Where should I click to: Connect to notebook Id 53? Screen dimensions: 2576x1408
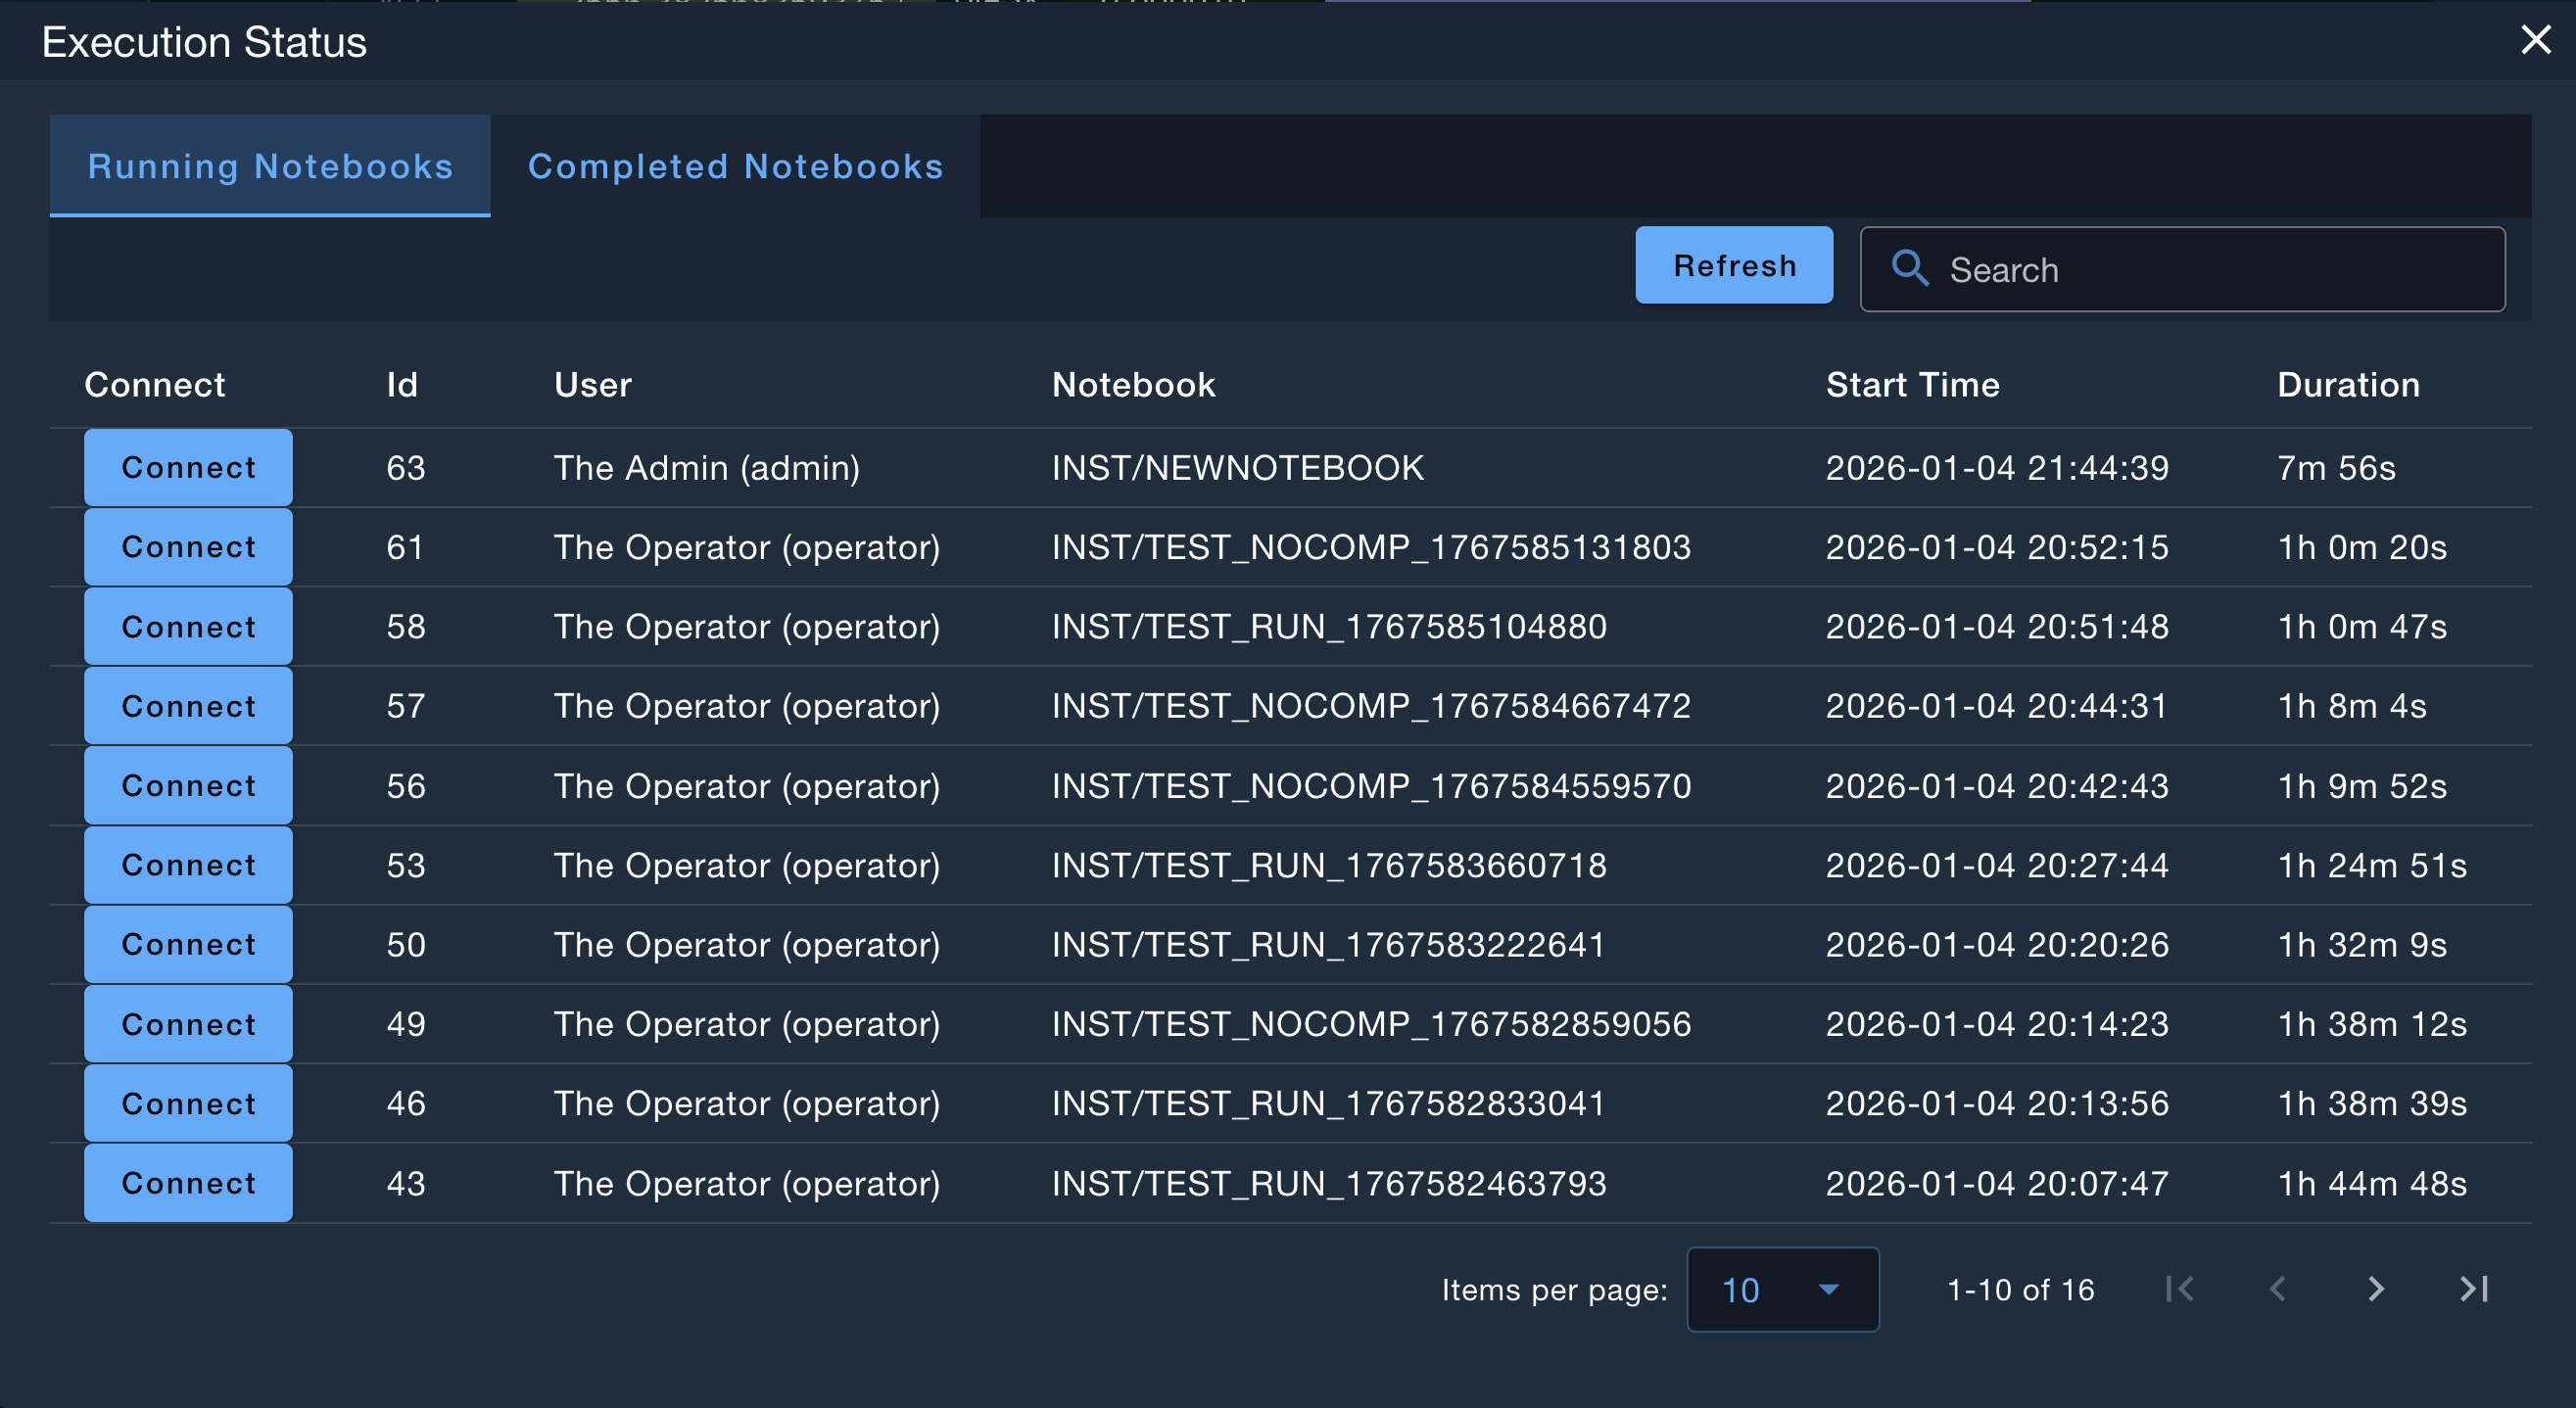tap(188, 865)
